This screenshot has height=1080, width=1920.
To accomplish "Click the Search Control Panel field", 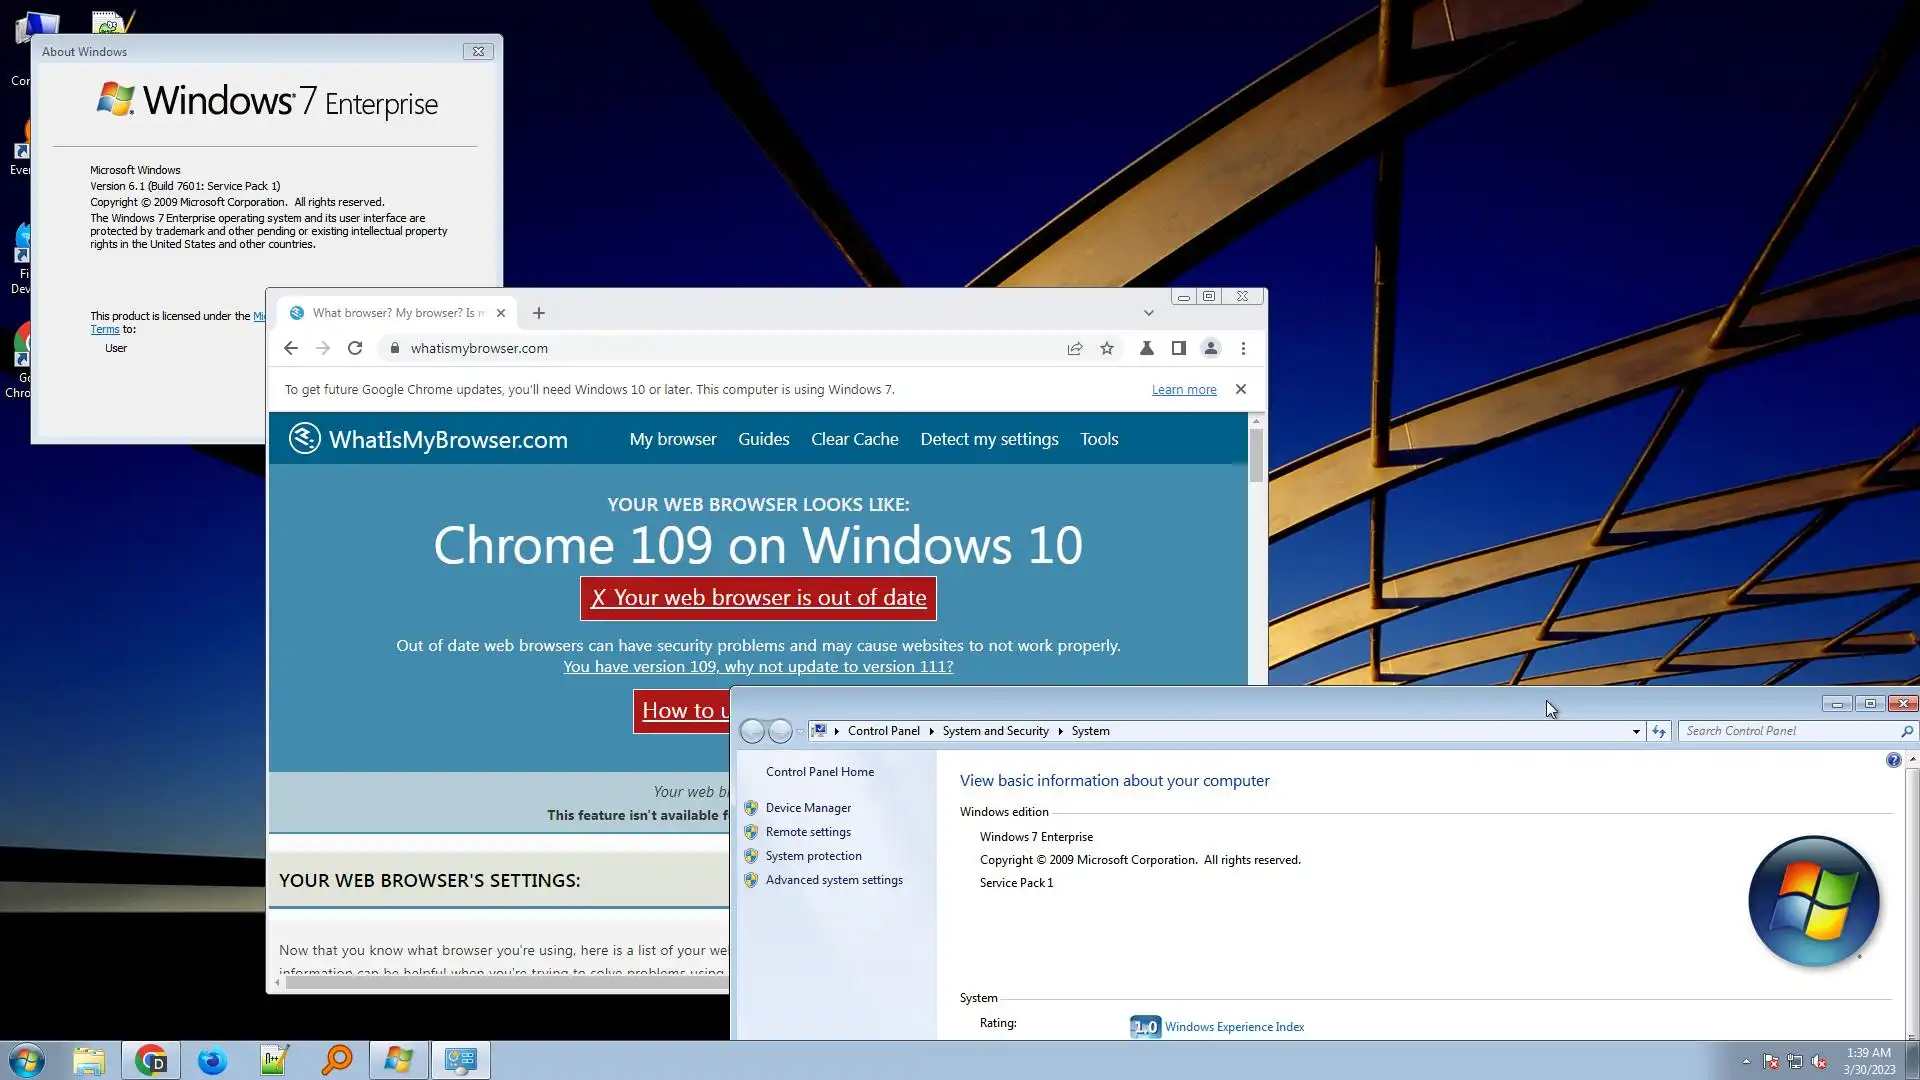I will [1790, 731].
